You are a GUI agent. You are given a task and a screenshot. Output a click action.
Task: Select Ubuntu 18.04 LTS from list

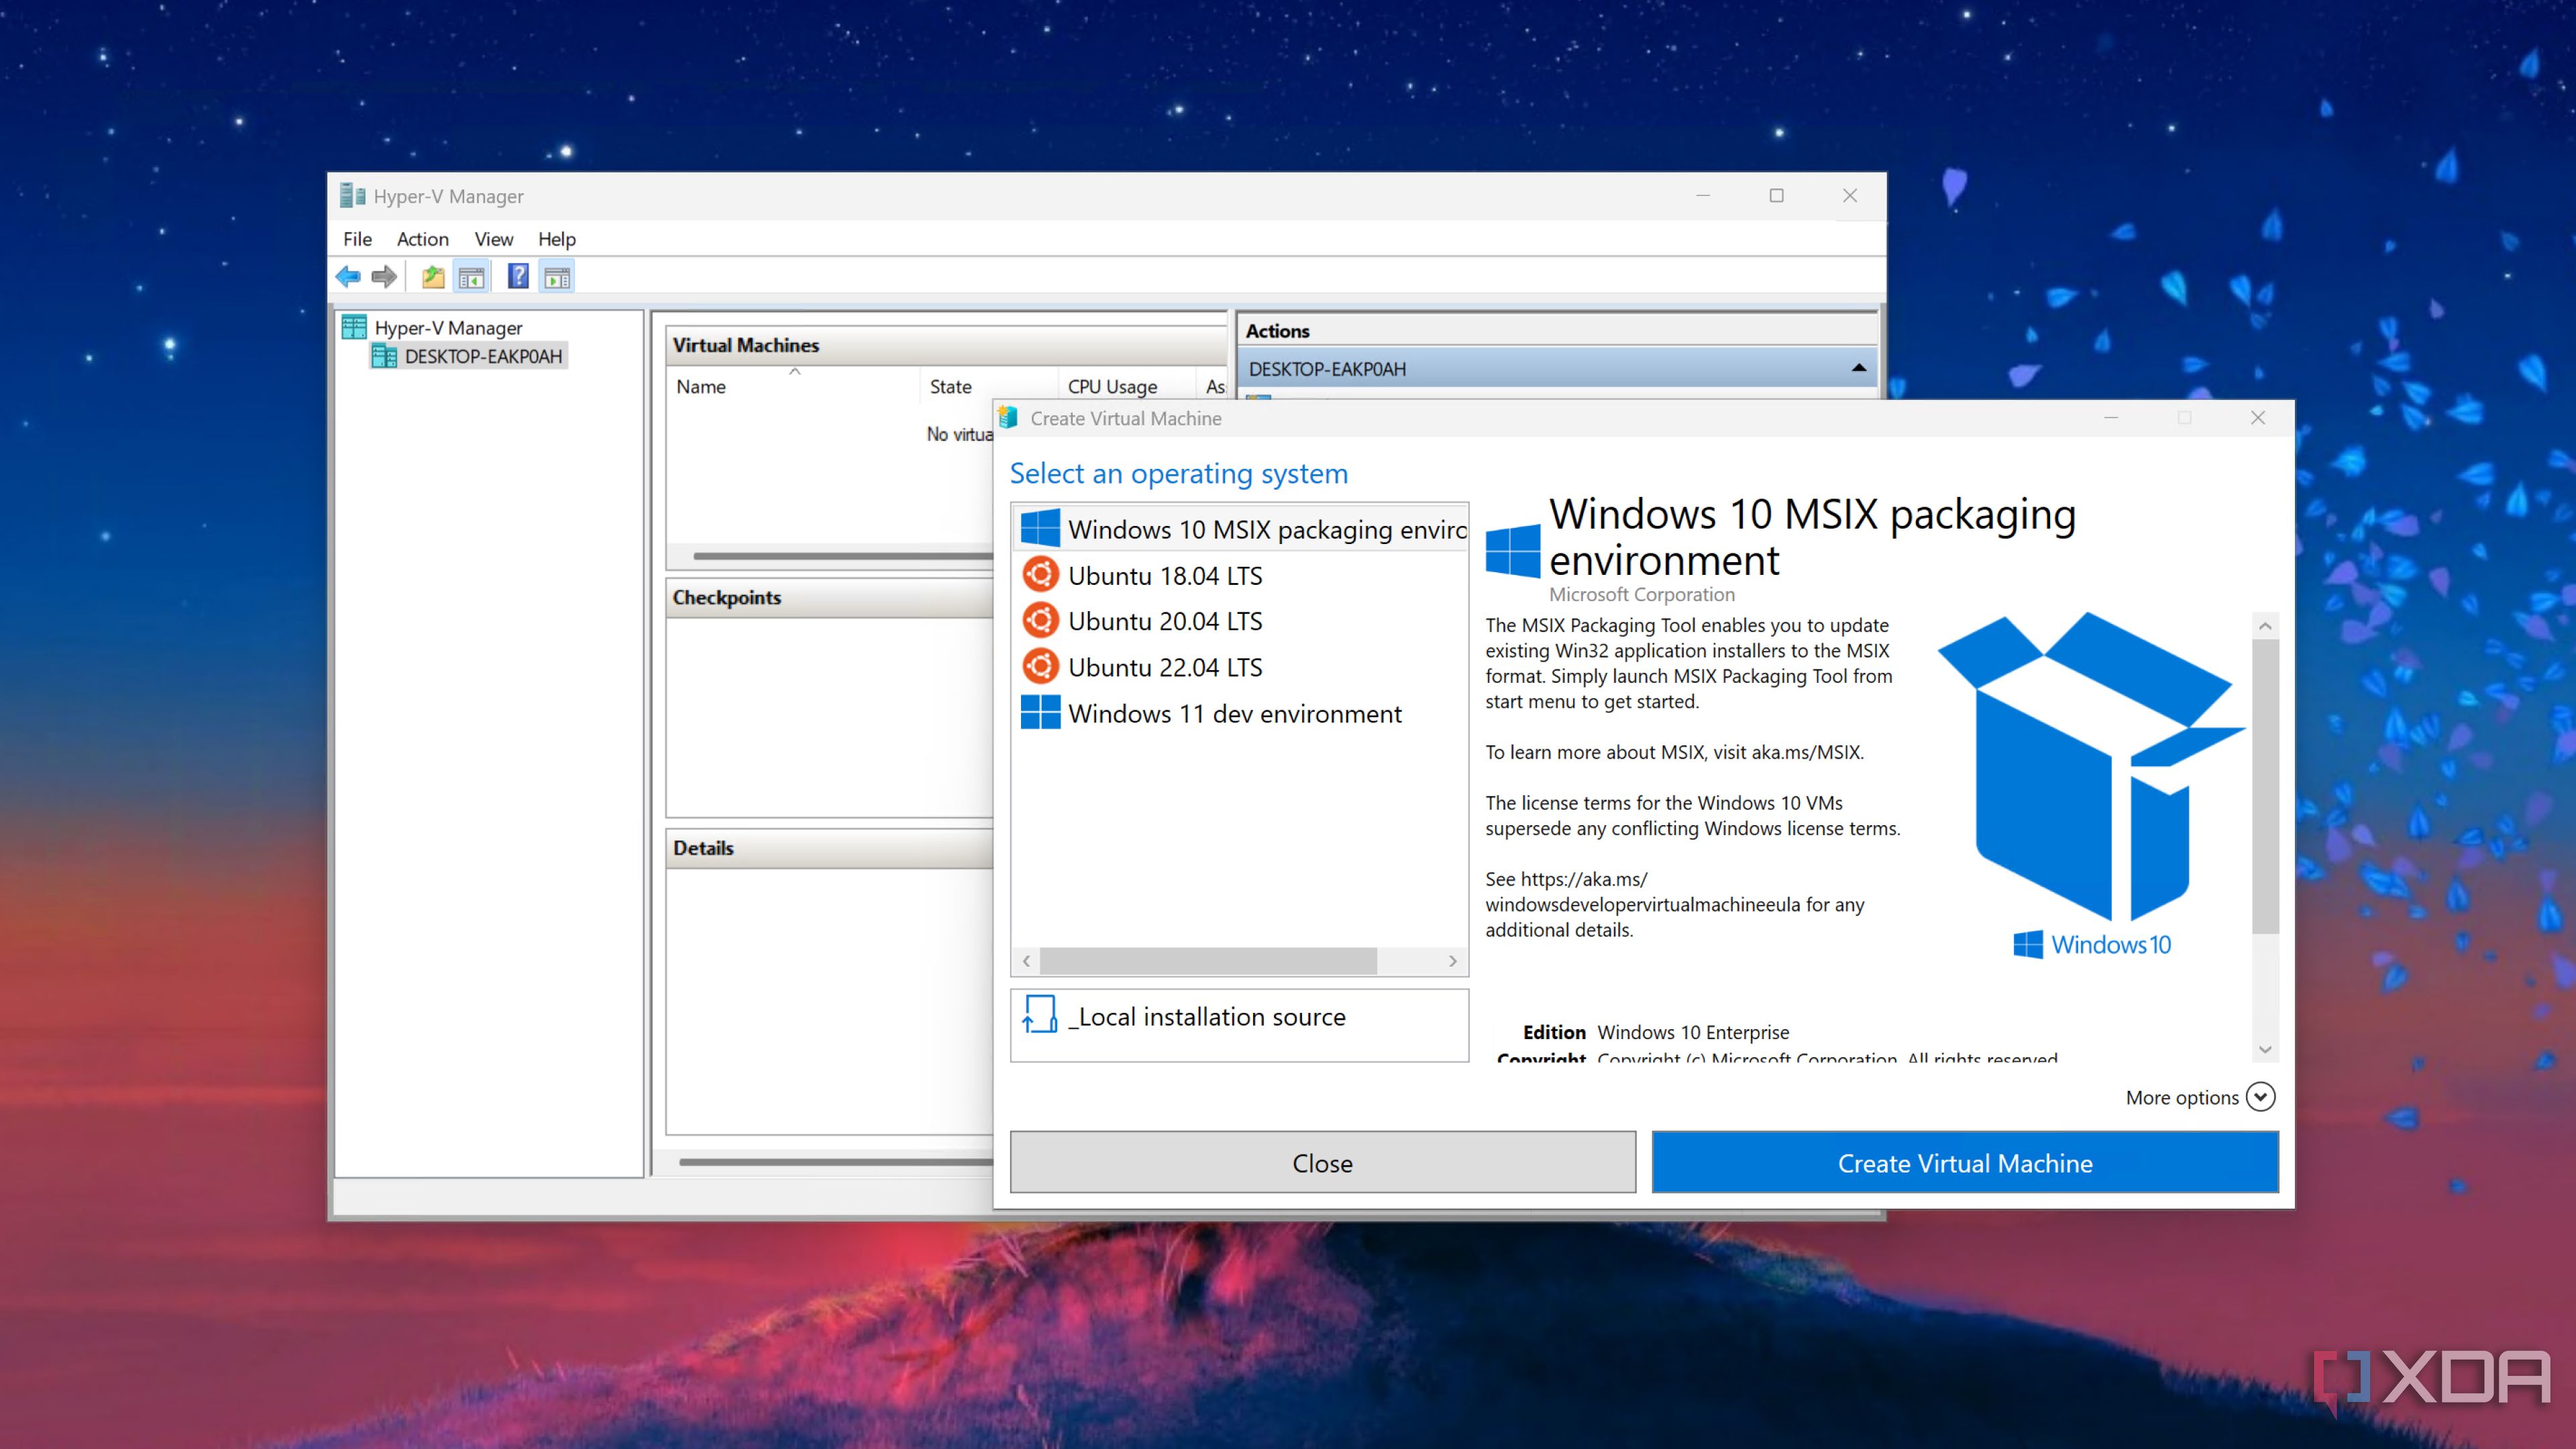[x=1239, y=575]
